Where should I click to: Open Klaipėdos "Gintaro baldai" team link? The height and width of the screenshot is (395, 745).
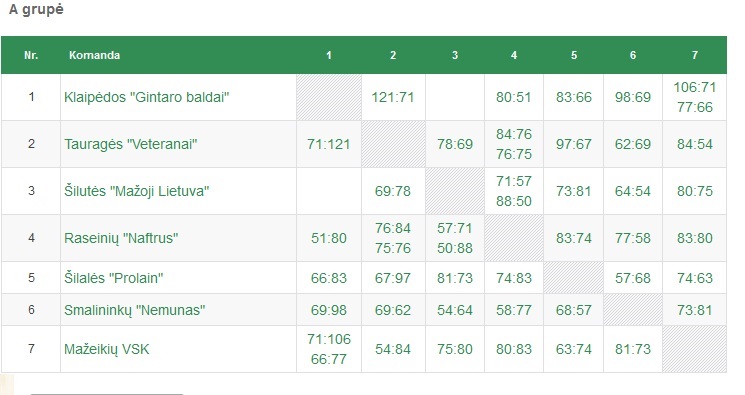point(146,97)
